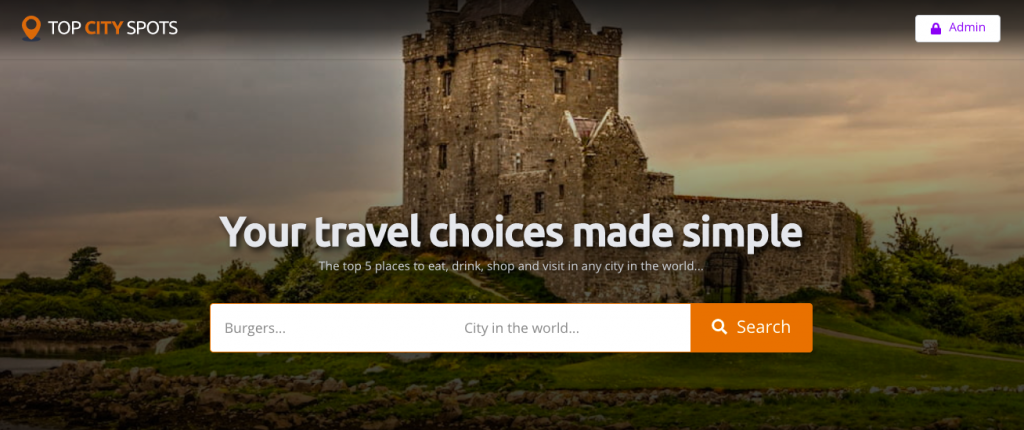This screenshot has height=430, width=1024.
Task: Click the Burgers placeholder text
Action: click(x=255, y=328)
